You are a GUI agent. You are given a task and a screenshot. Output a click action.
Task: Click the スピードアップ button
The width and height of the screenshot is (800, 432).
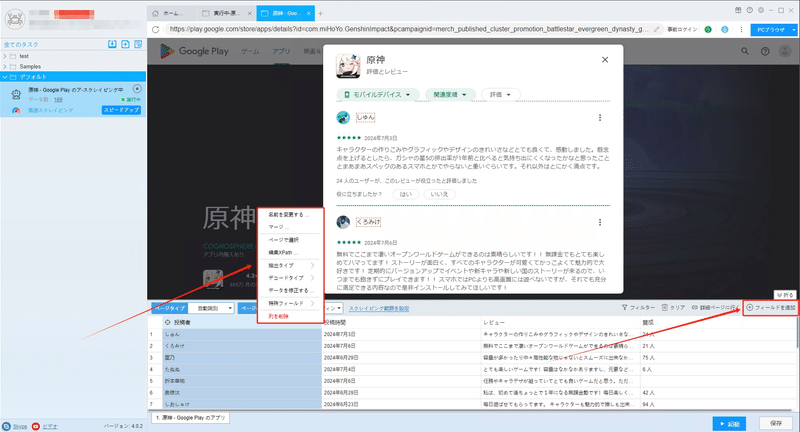[121, 110]
